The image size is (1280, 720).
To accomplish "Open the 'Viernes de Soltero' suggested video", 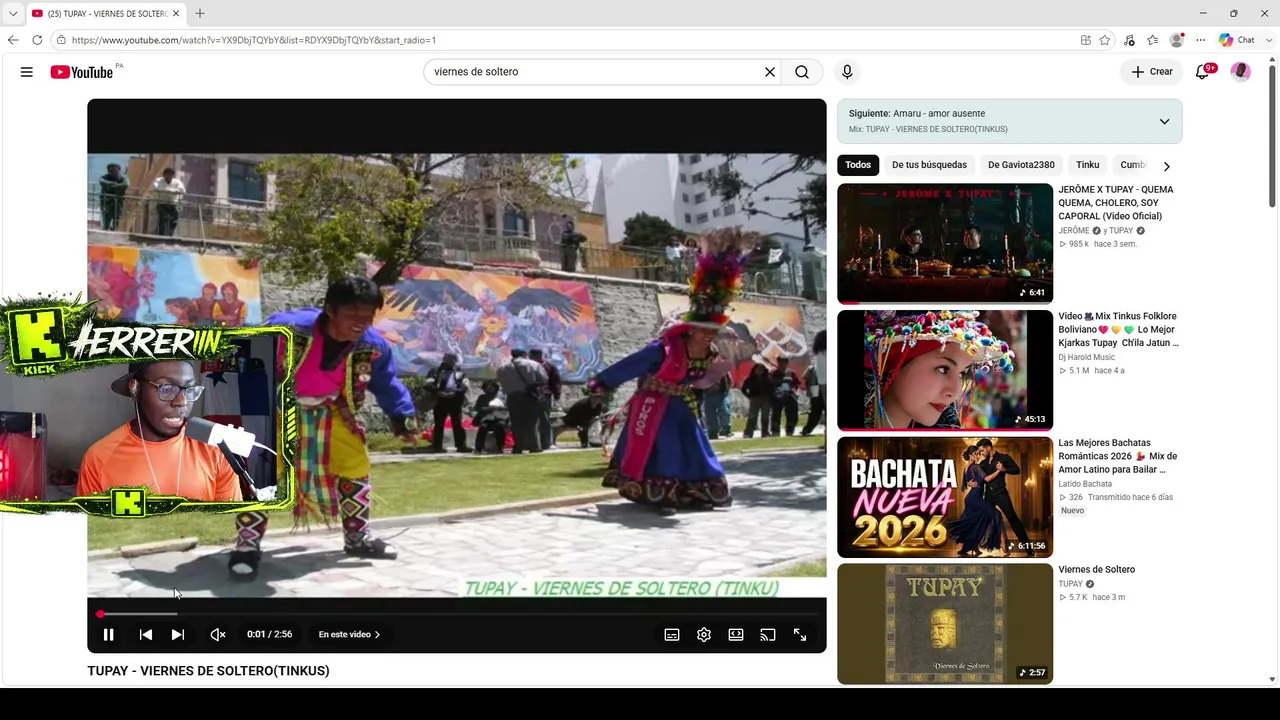I will [1097, 570].
